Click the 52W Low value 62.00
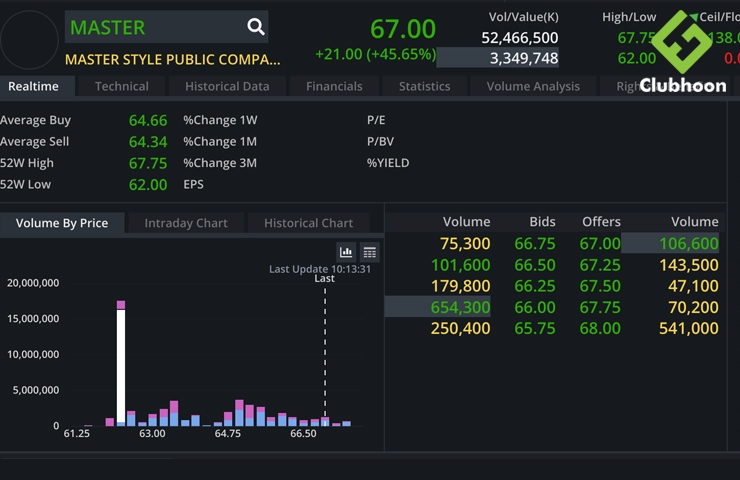740x480 pixels. (x=148, y=185)
